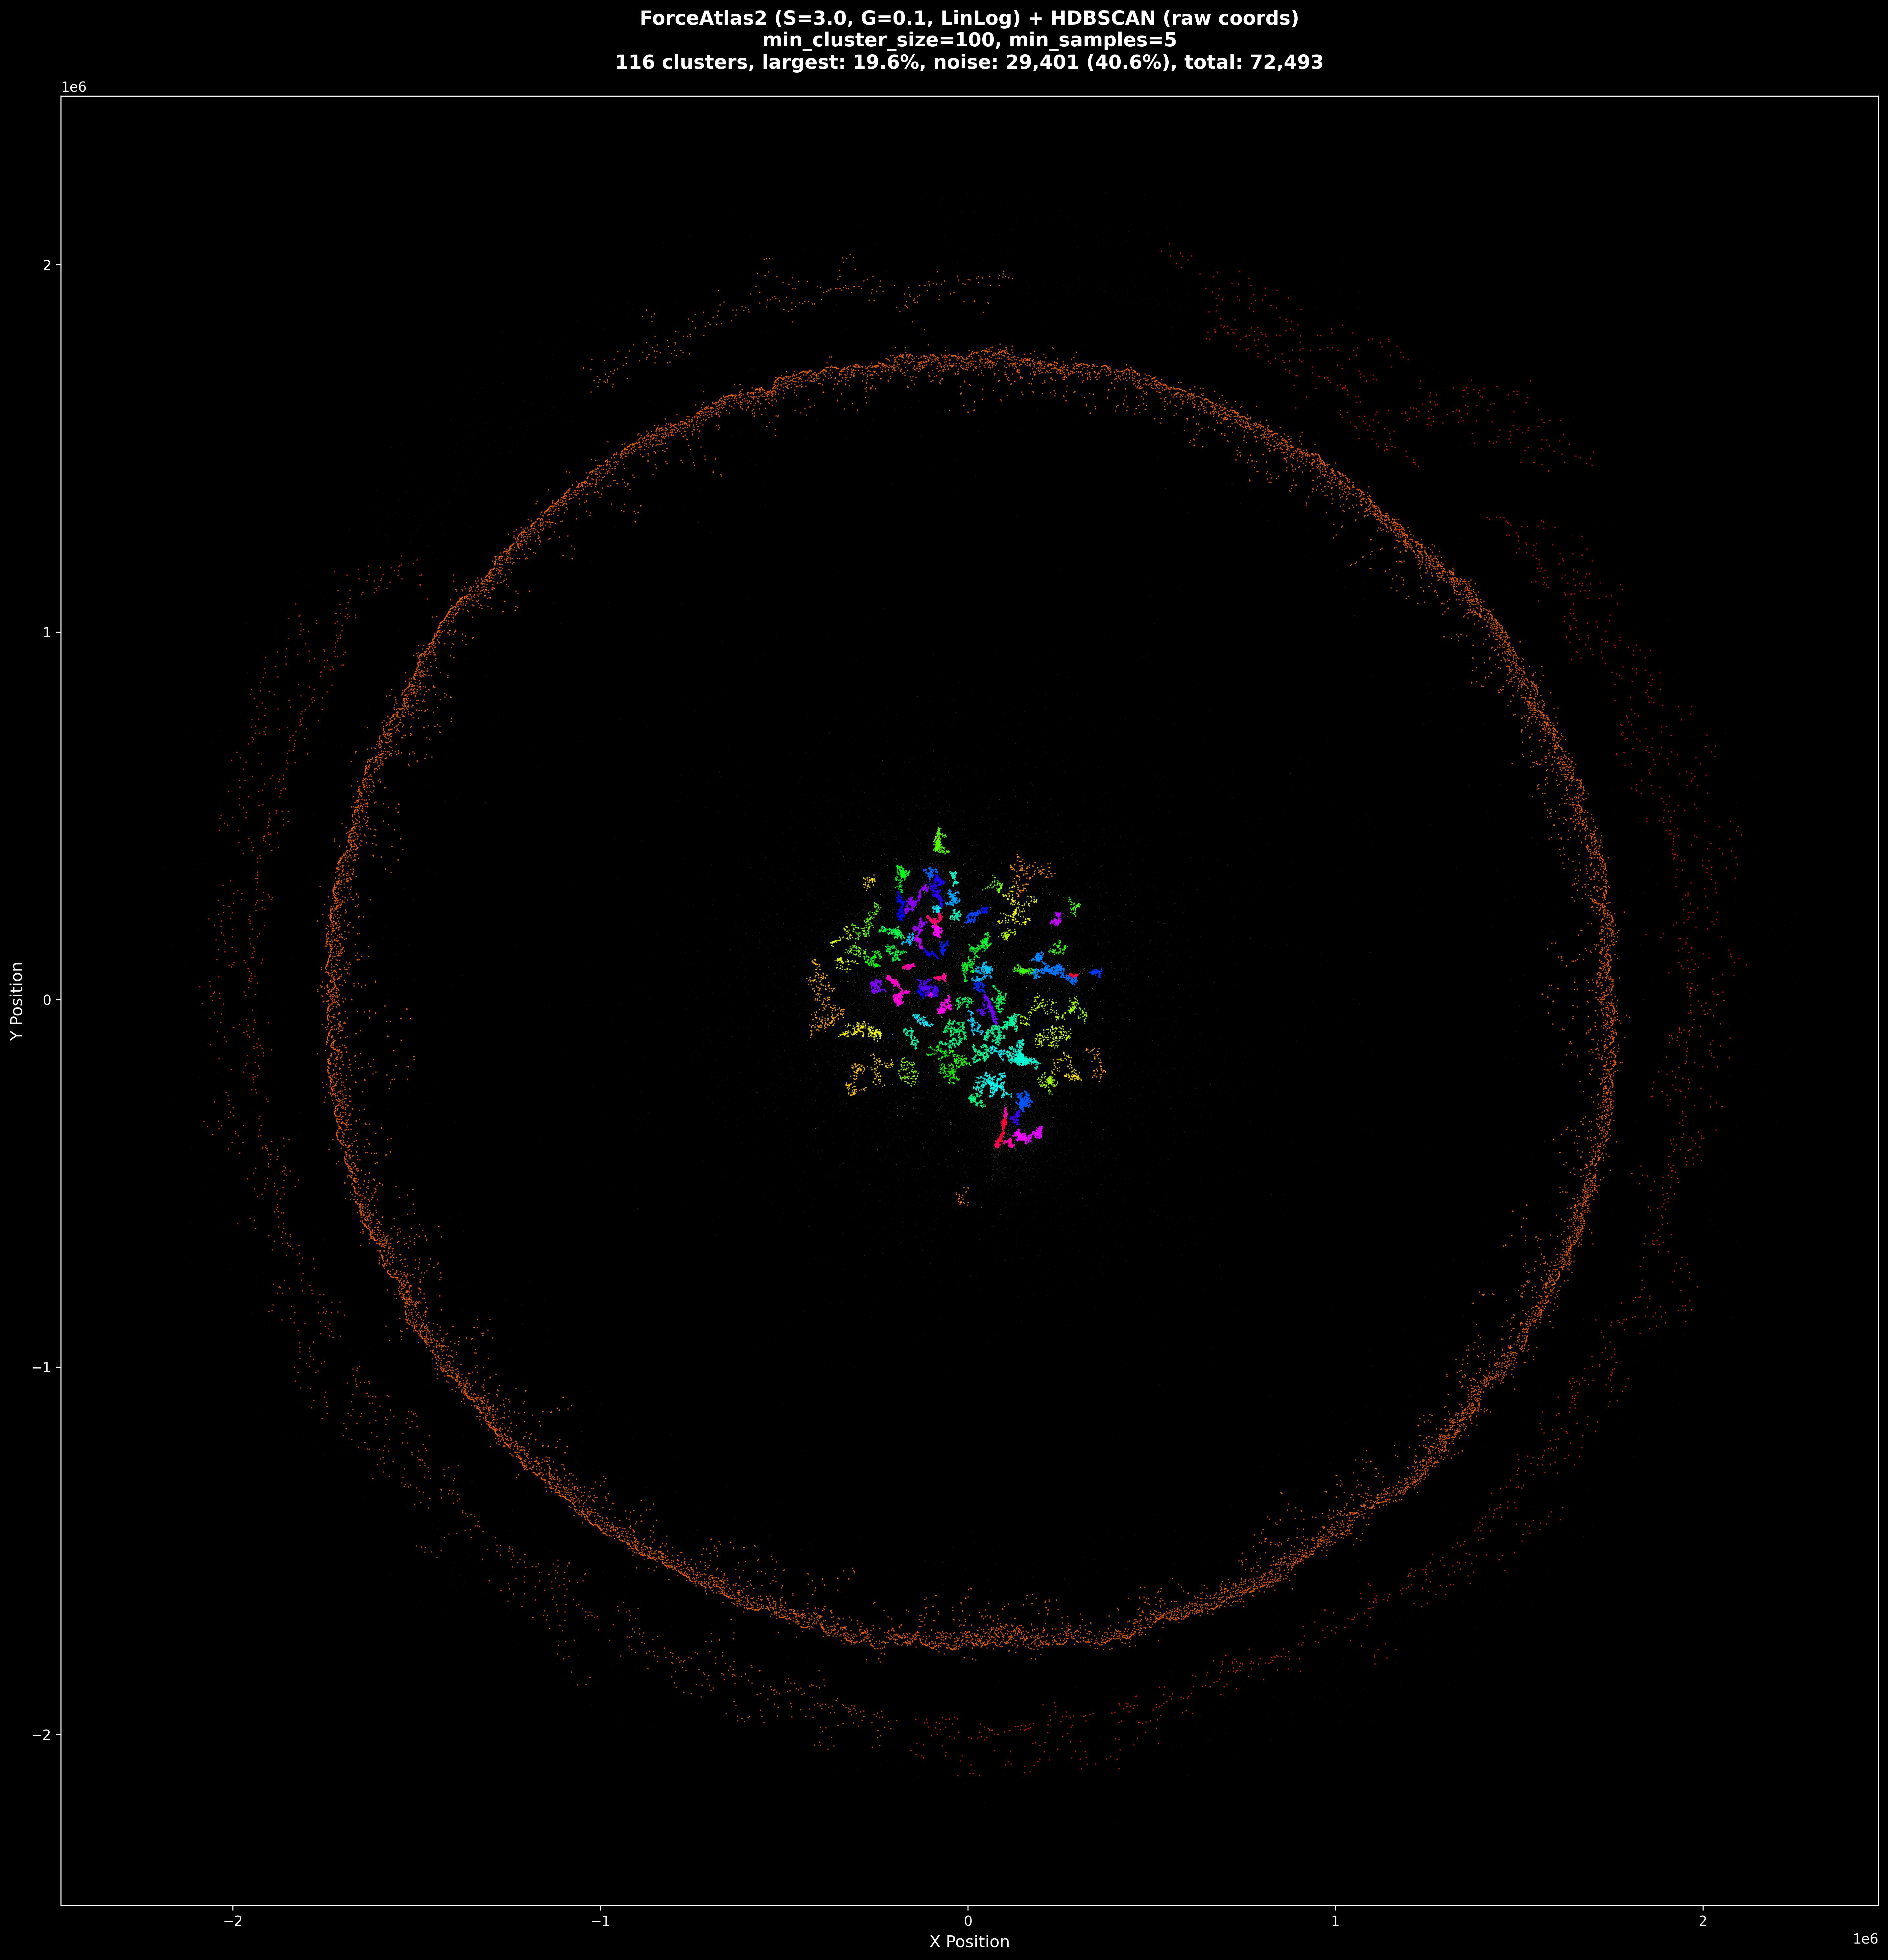1888x1960 pixels.
Task: Click the '1e6' exponent above the y-axis
Action: [74, 87]
